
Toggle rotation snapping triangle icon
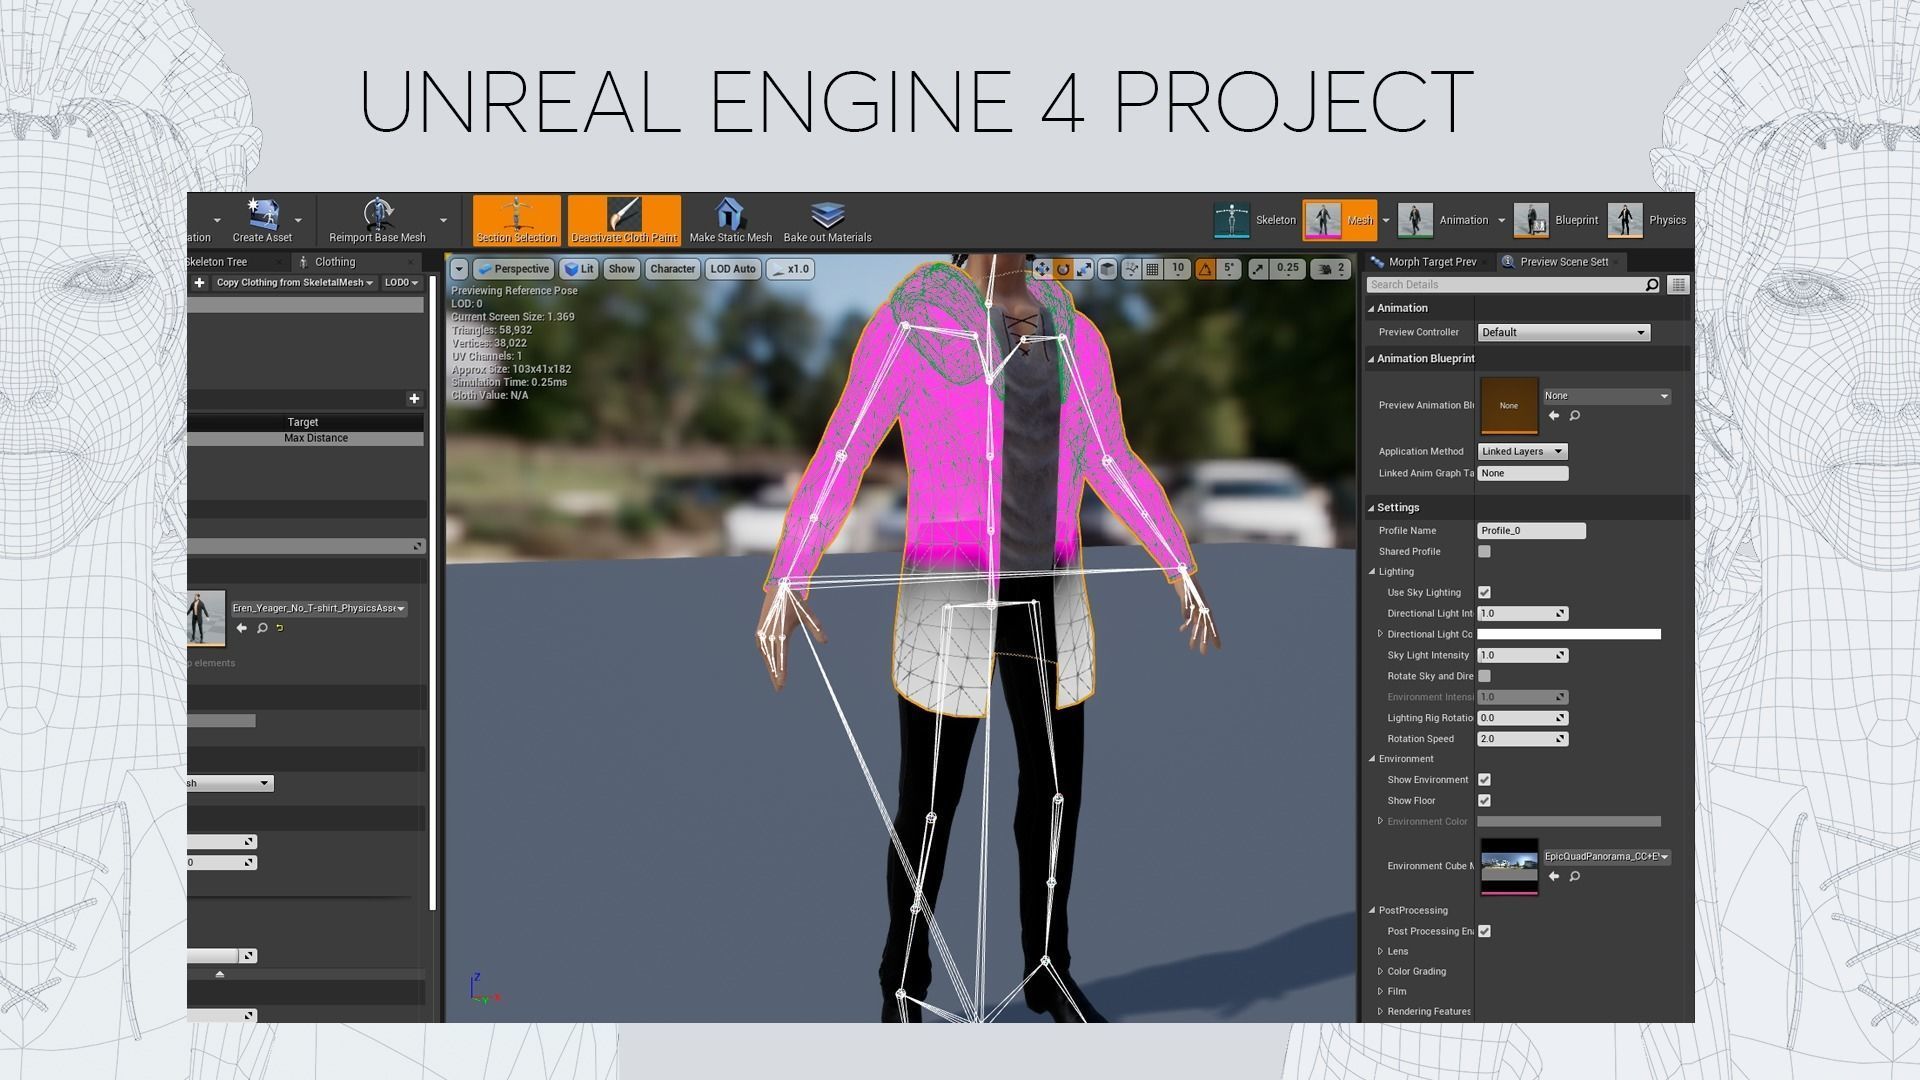(x=1205, y=269)
